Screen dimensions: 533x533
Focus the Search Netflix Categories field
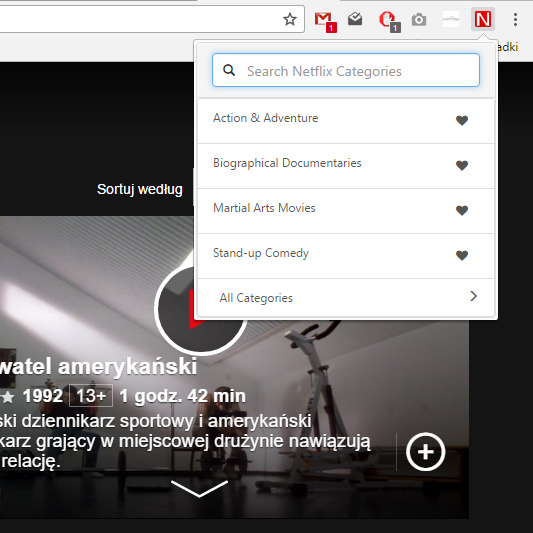(x=346, y=70)
